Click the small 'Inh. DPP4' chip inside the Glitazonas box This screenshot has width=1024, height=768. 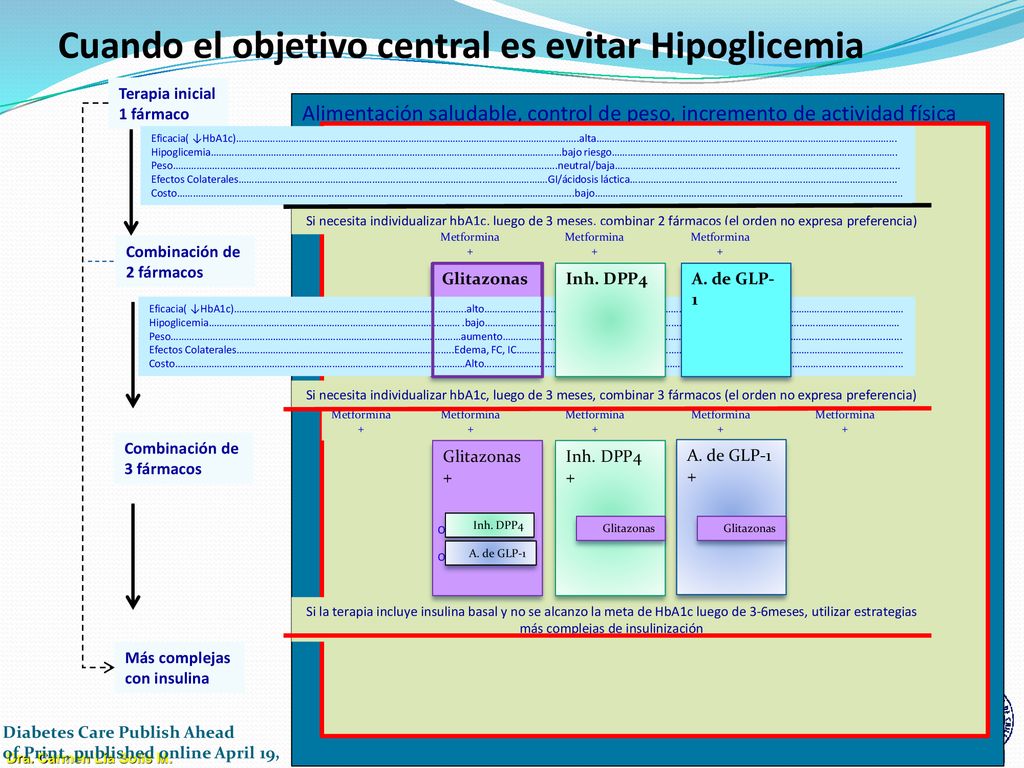point(490,525)
